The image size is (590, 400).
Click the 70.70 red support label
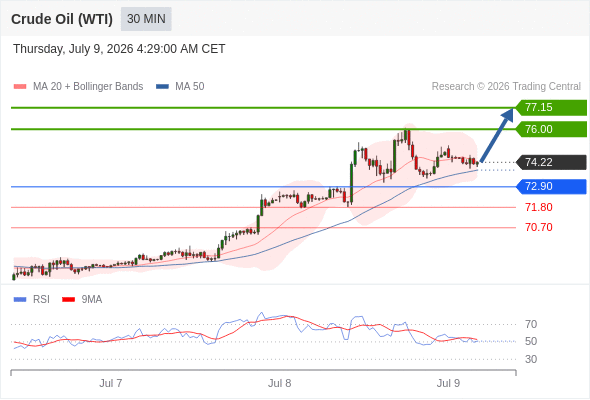[x=539, y=227]
